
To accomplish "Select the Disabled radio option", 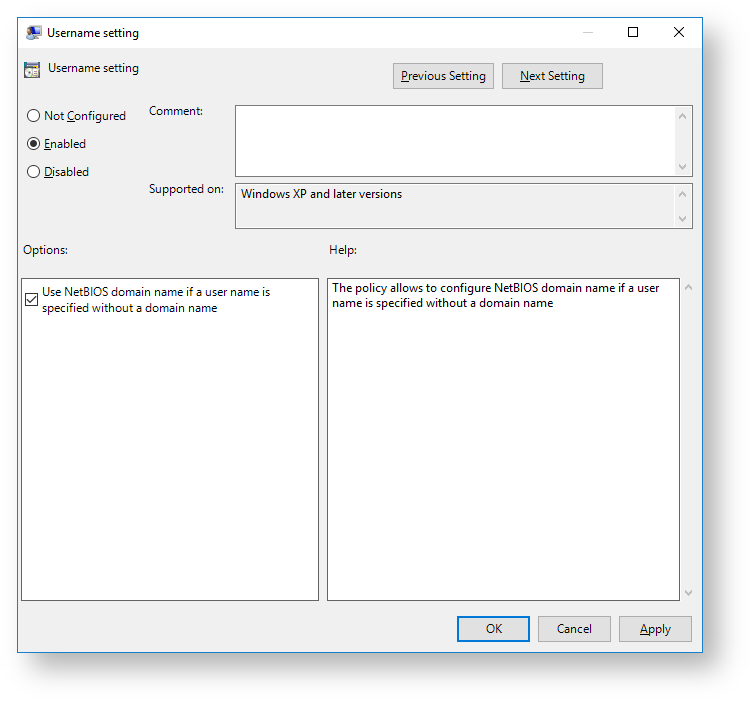I will click(34, 172).
